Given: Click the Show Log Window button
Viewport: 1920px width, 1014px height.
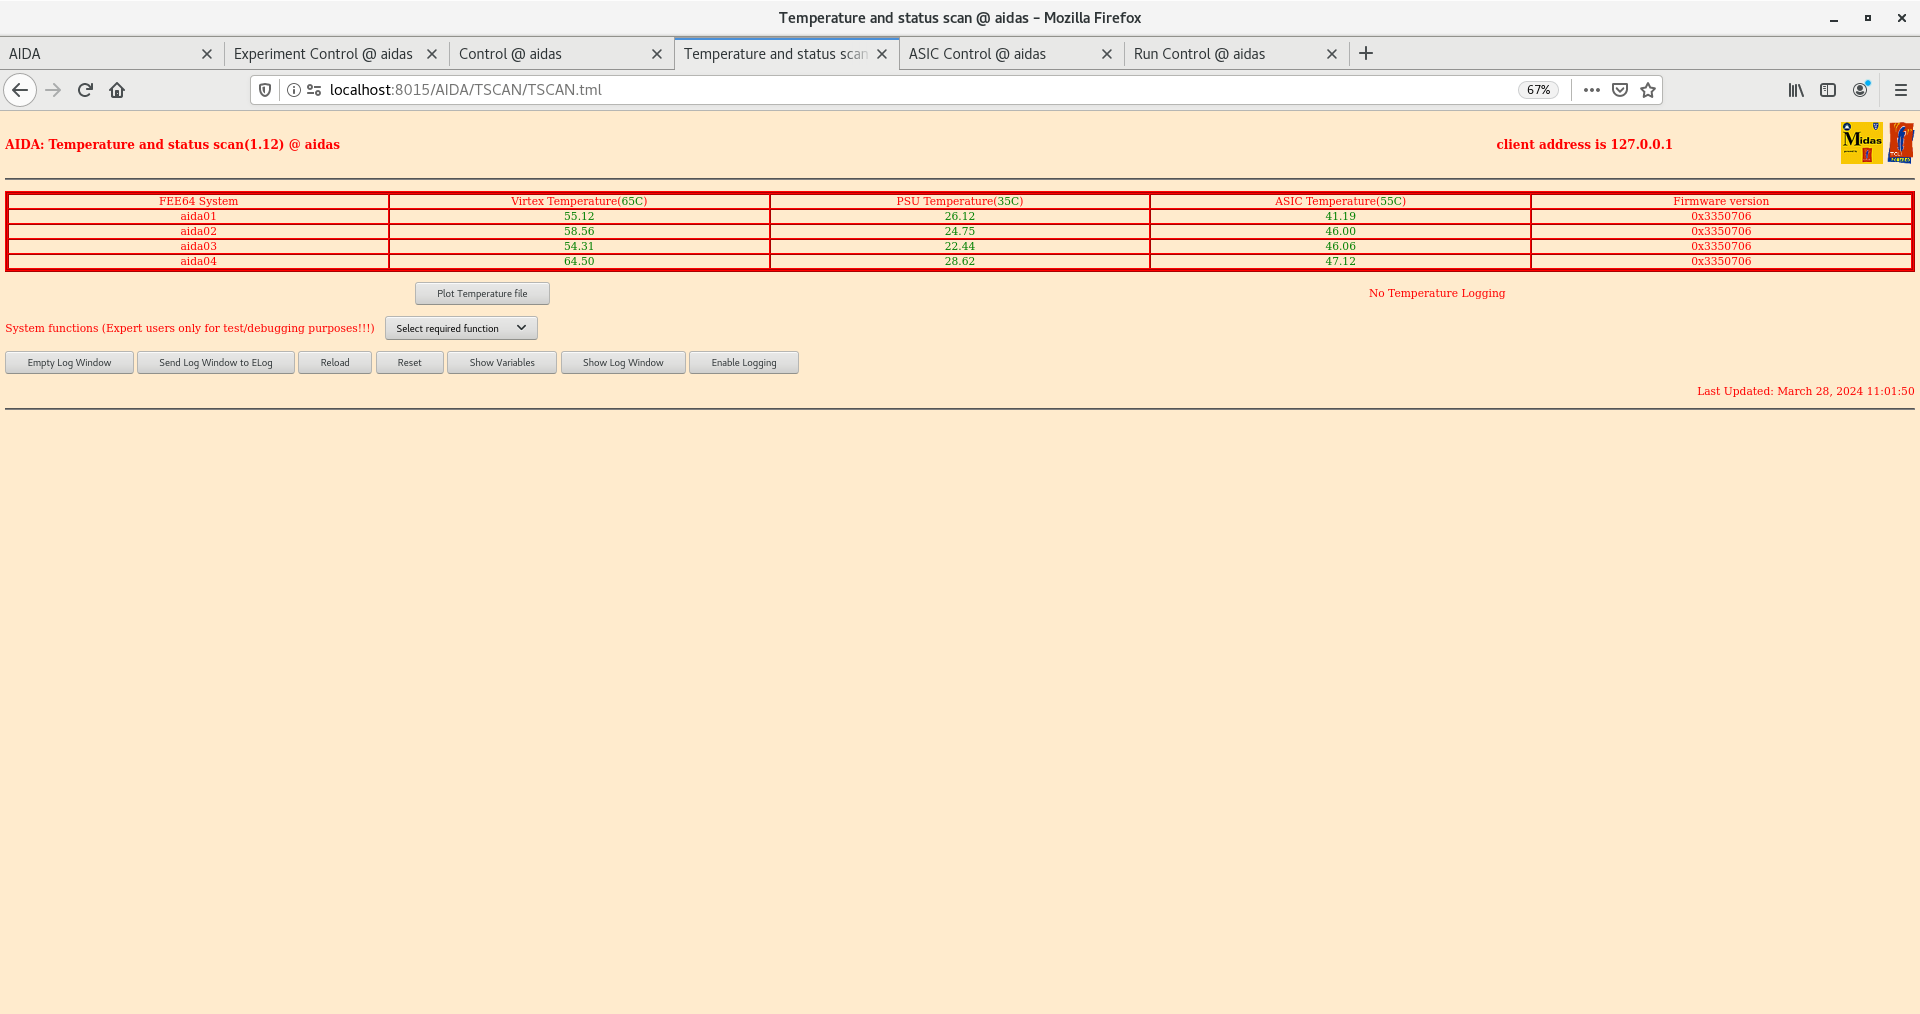Looking at the screenshot, I should point(623,363).
